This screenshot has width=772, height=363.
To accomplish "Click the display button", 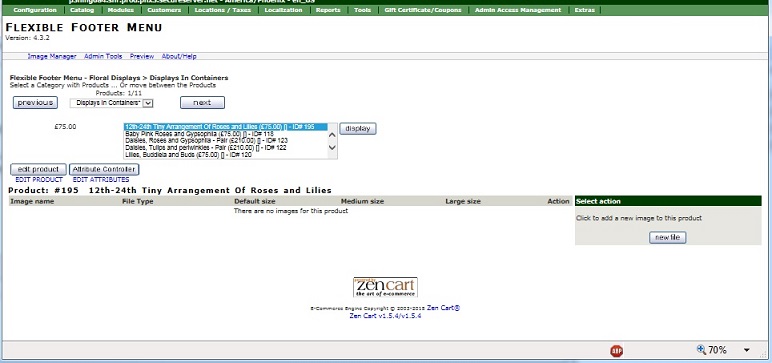I will pos(358,129).
